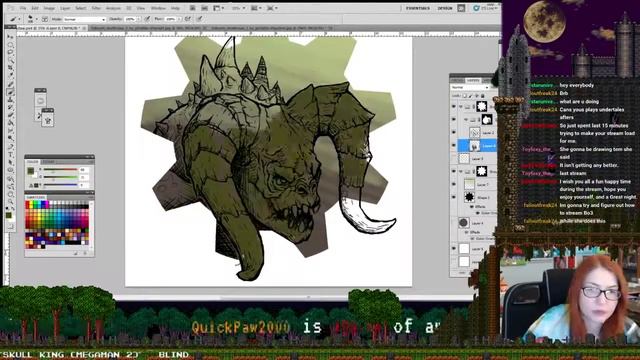Screen dimensions: 640x360
Task: Select the Rectangular Marquee tool
Action: [10, 44]
